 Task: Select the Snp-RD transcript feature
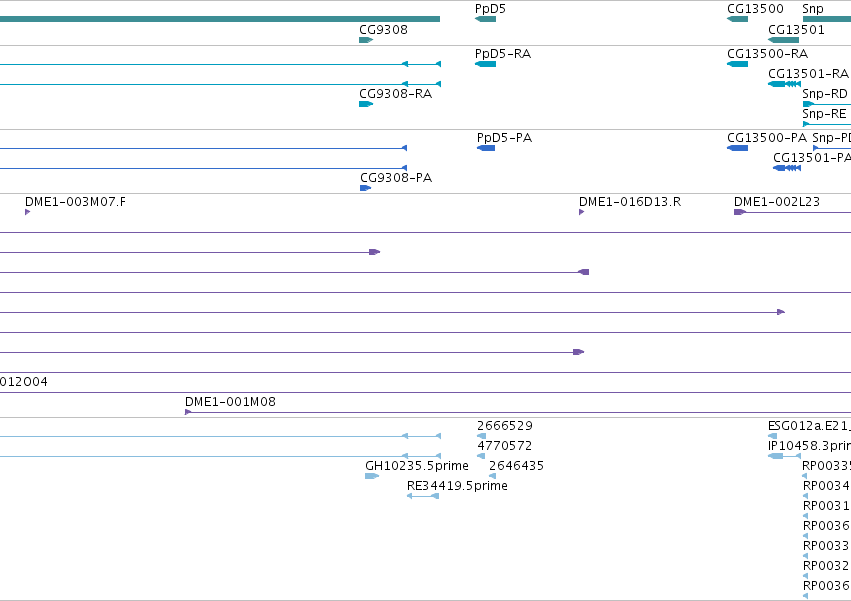(827, 104)
